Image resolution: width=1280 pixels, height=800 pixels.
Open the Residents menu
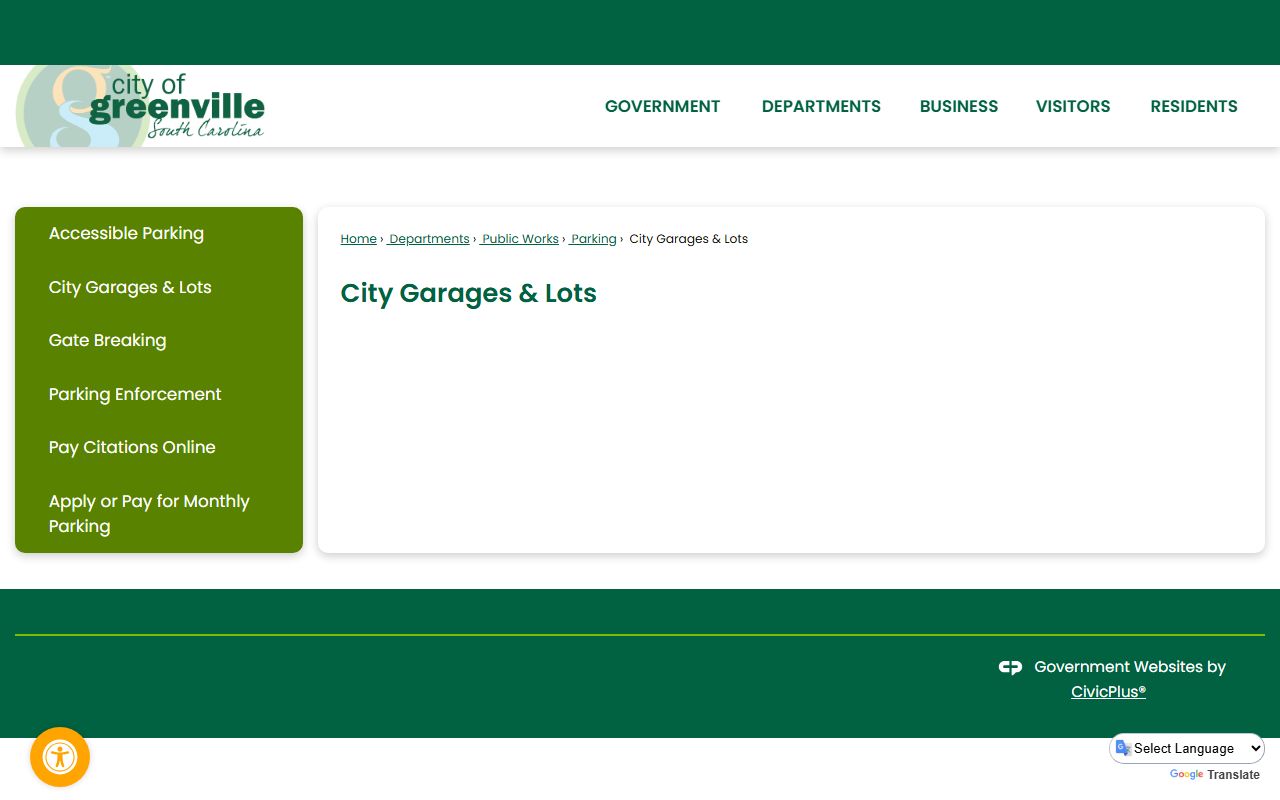tap(1194, 106)
